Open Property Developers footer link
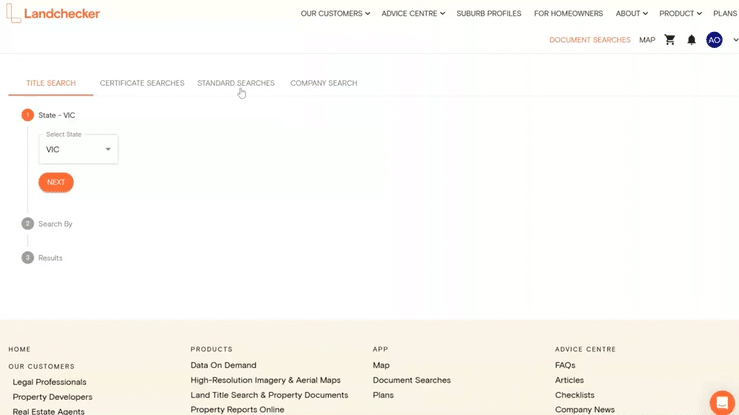The height and width of the screenshot is (415, 739). coord(52,397)
